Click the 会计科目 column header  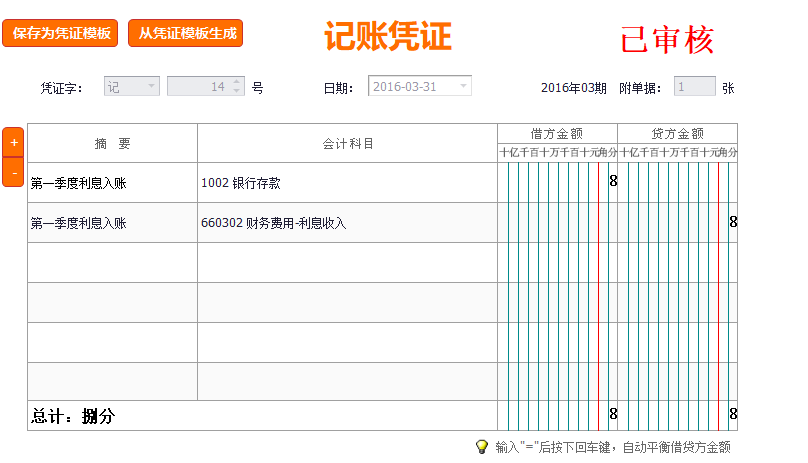347,143
